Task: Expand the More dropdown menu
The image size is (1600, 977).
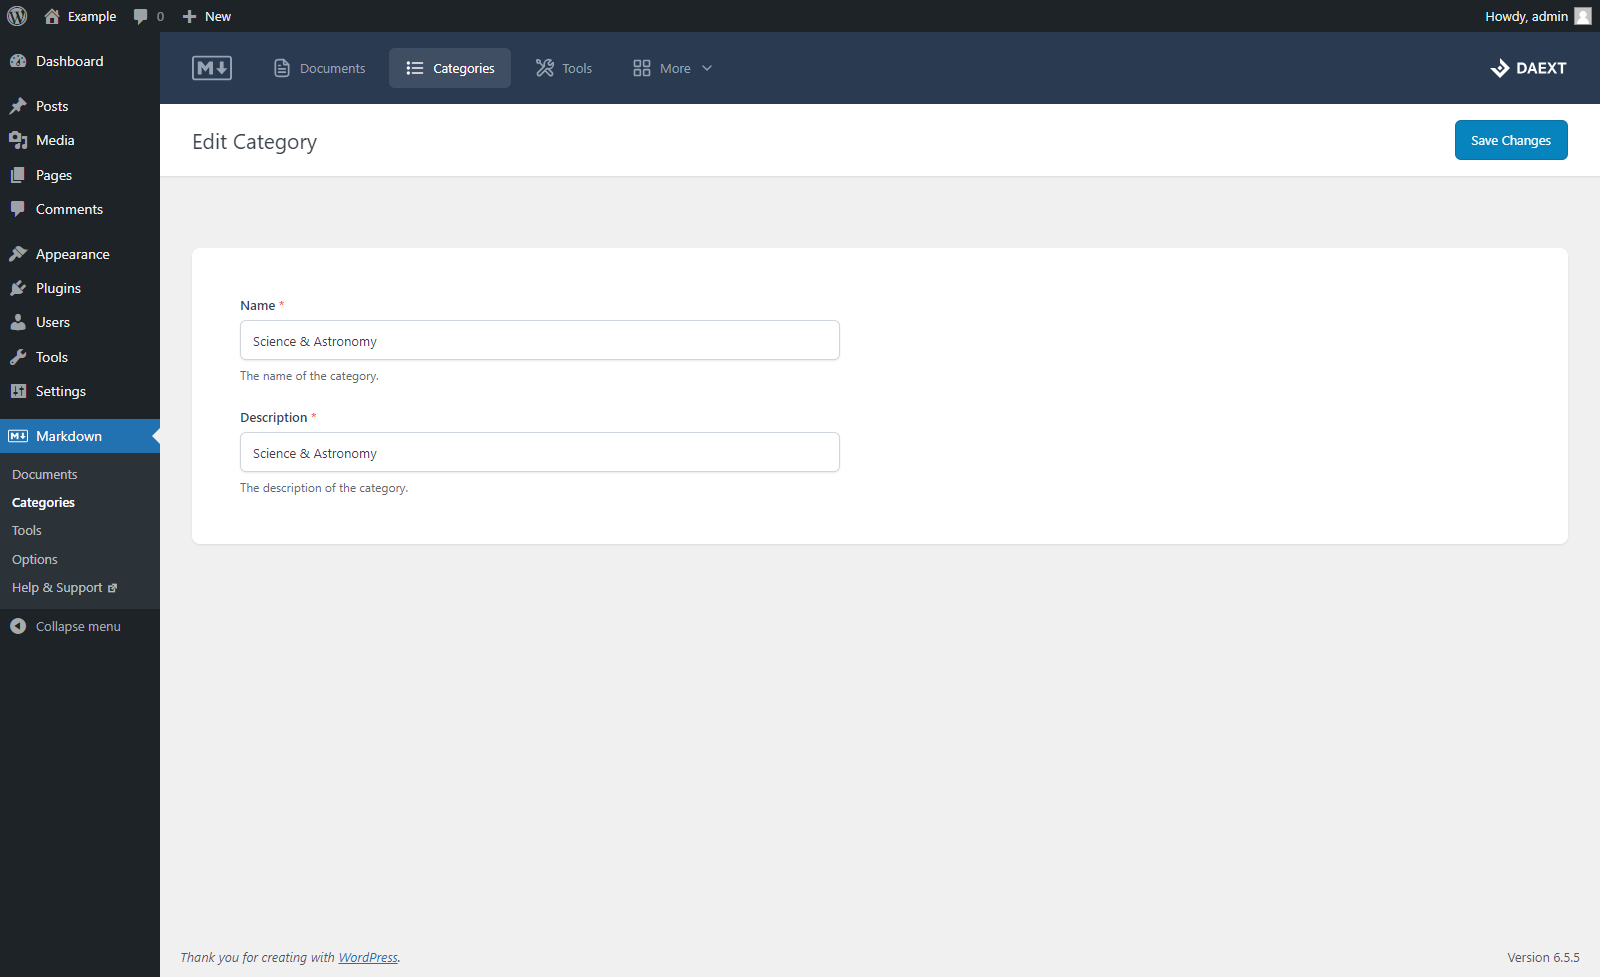Action: (x=672, y=68)
